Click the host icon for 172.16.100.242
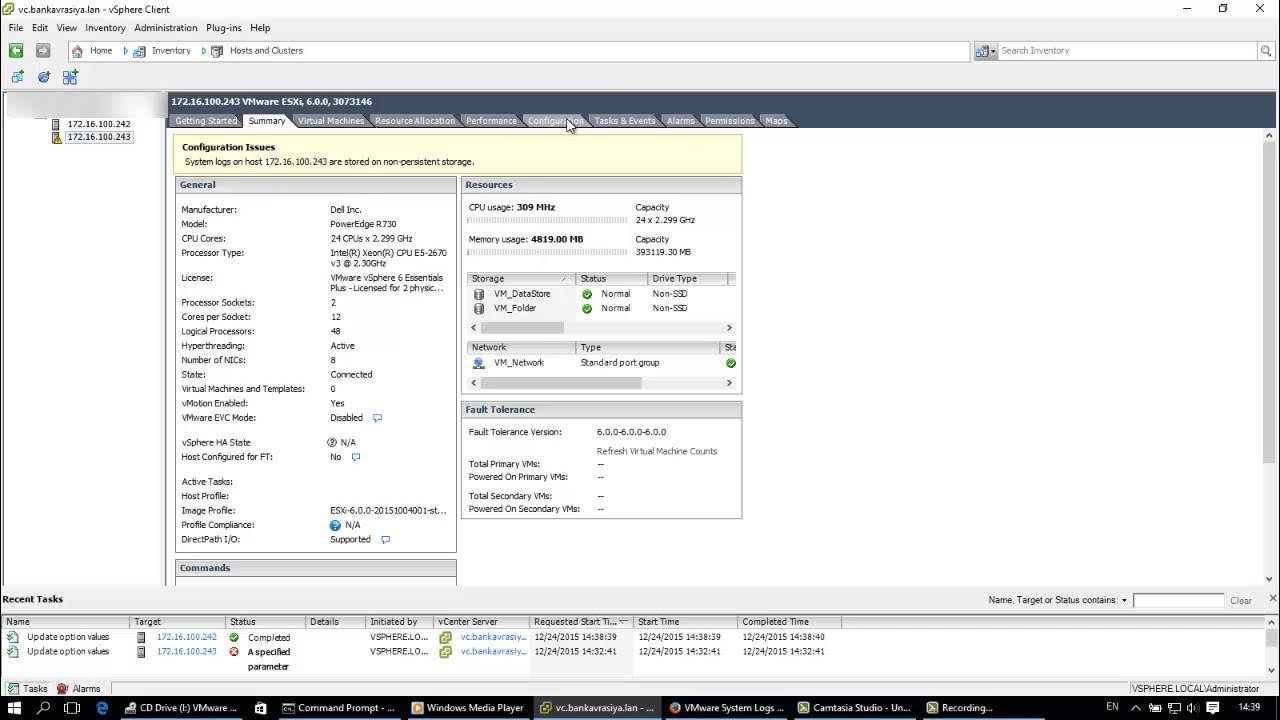The image size is (1280, 720). pos(57,124)
